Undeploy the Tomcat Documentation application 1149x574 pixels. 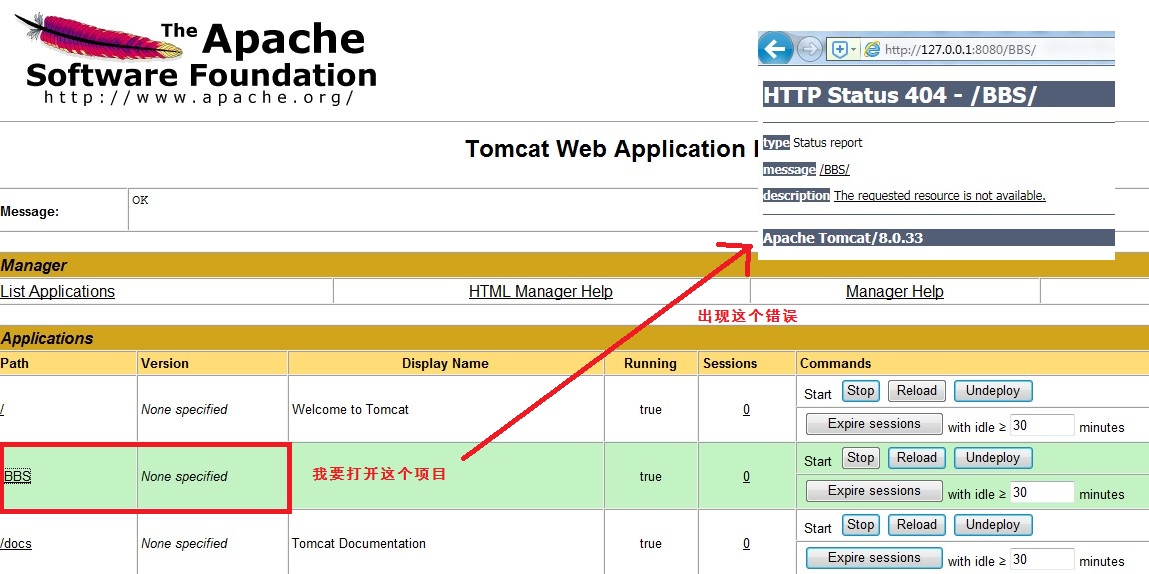(993, 524)
